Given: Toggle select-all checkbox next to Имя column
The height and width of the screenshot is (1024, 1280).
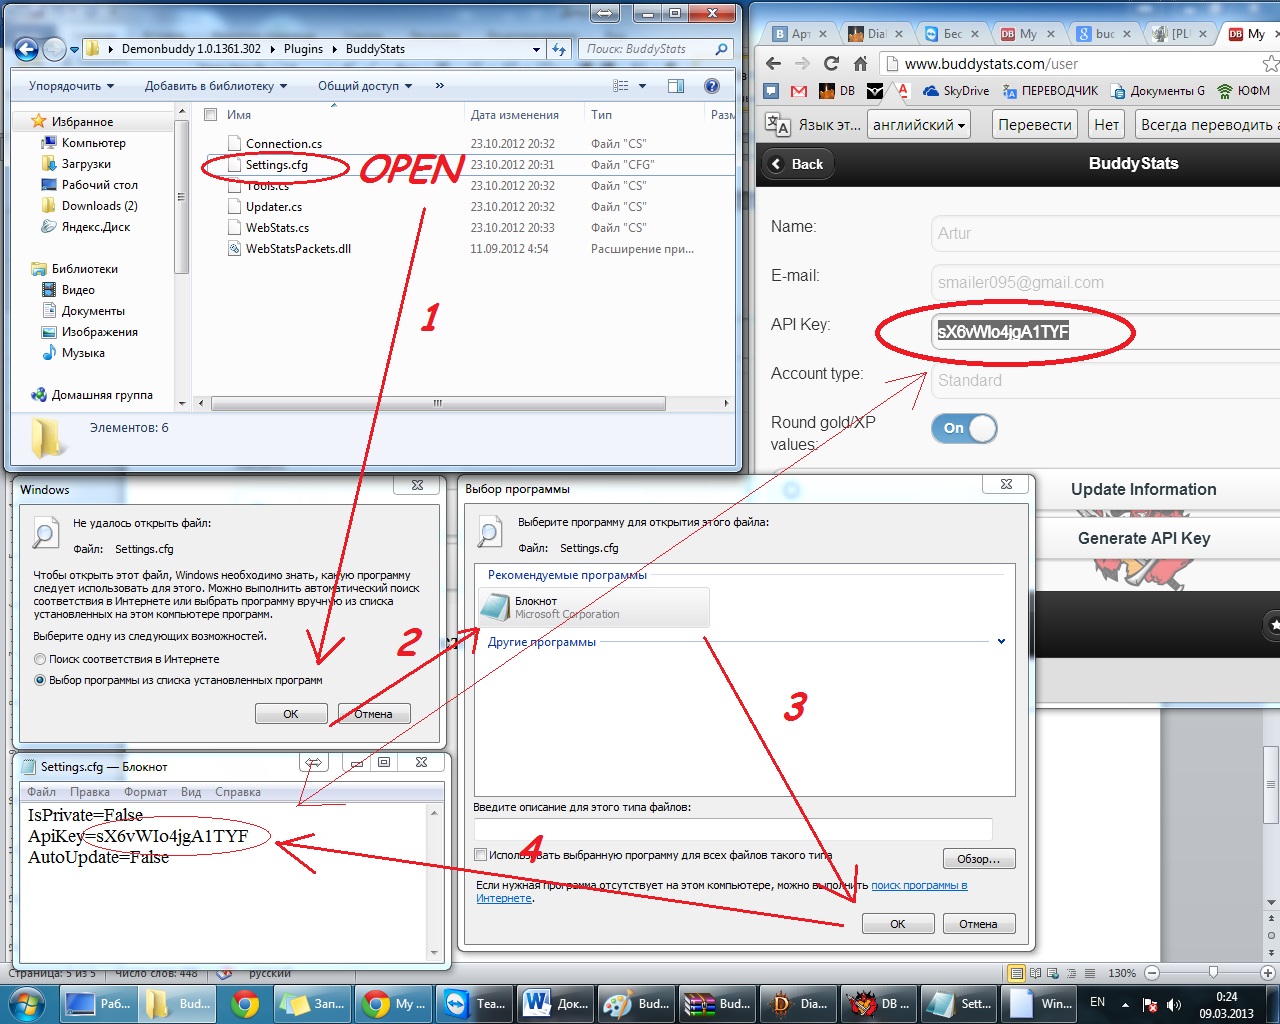Looking at the screenshot, I should click(210, 115).
